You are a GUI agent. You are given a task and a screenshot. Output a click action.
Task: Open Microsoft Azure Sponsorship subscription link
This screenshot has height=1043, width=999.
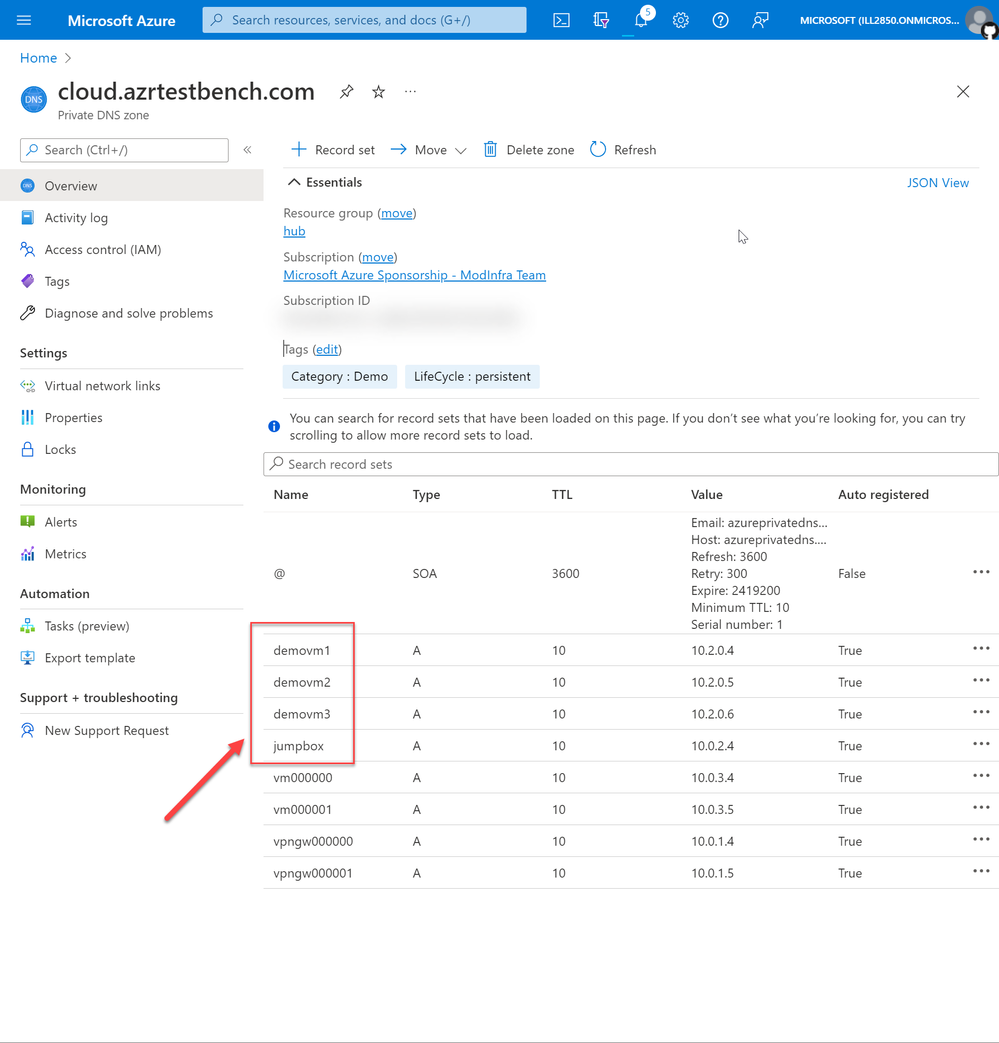coord(414,275)
